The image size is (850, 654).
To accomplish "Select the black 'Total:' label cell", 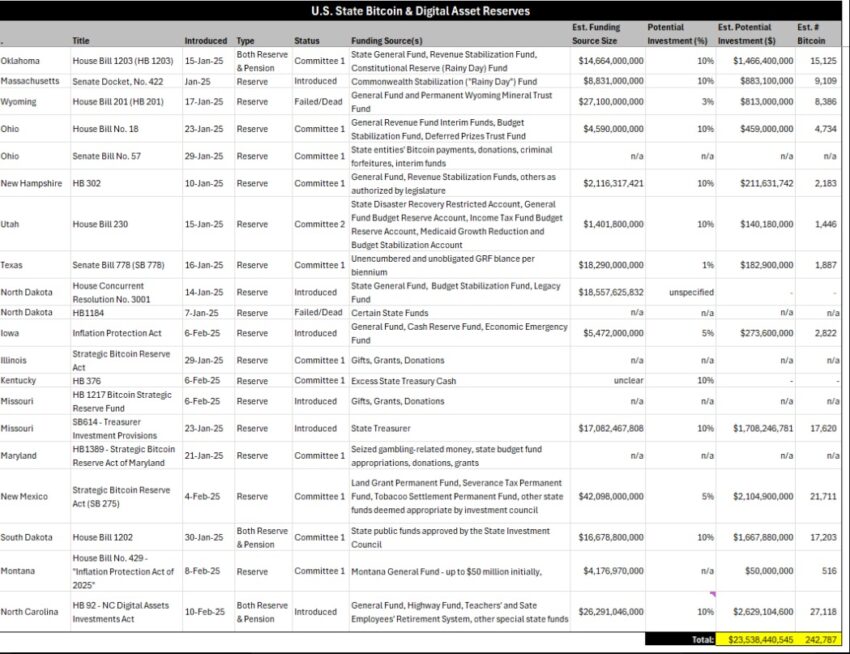I will pos(681,640).
